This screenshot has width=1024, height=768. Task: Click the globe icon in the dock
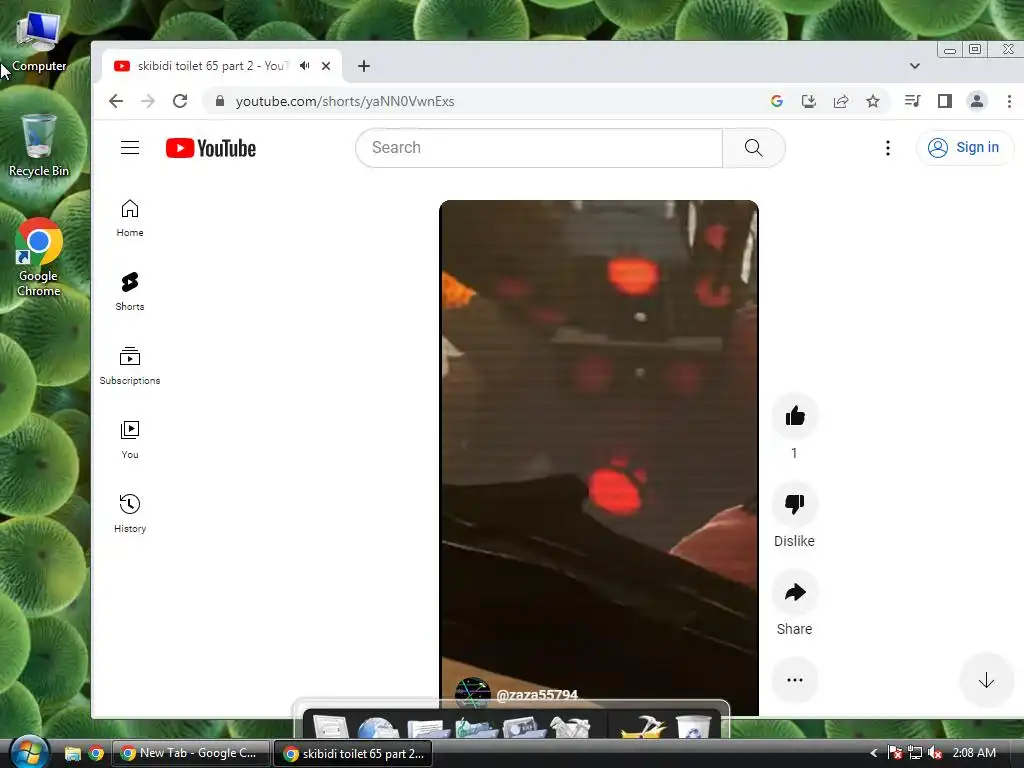[x=378, y=728]
